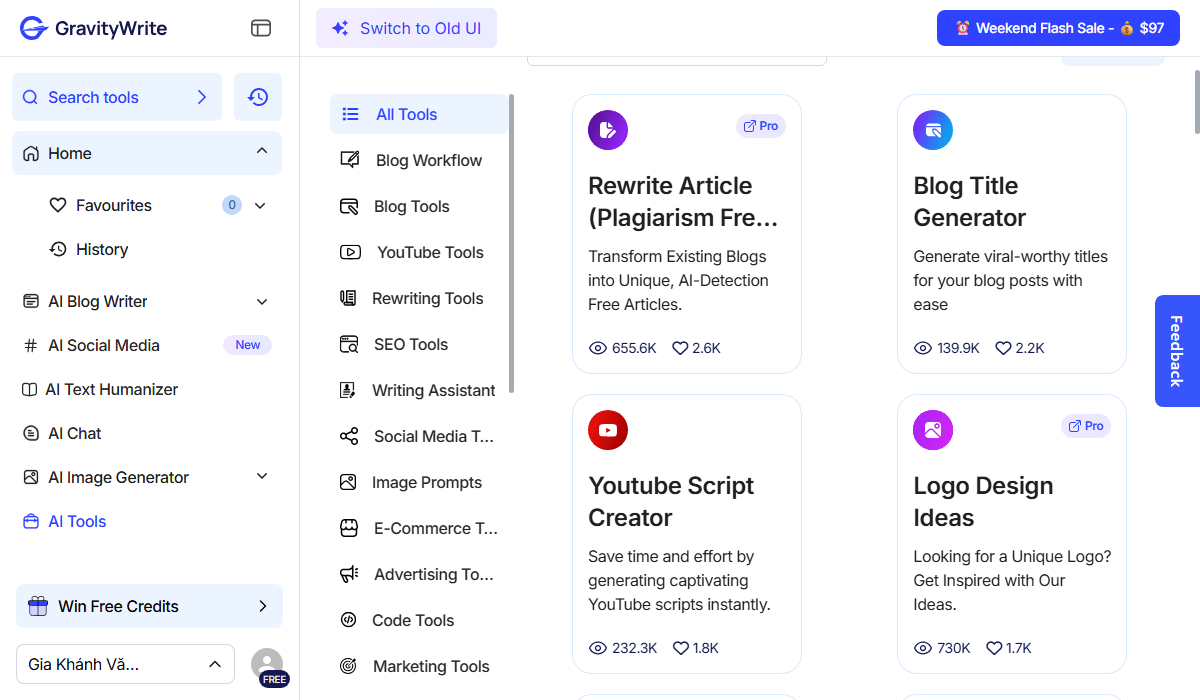Click the Logo Design Ideas icon
The image size is (1200, 700).
933,430
